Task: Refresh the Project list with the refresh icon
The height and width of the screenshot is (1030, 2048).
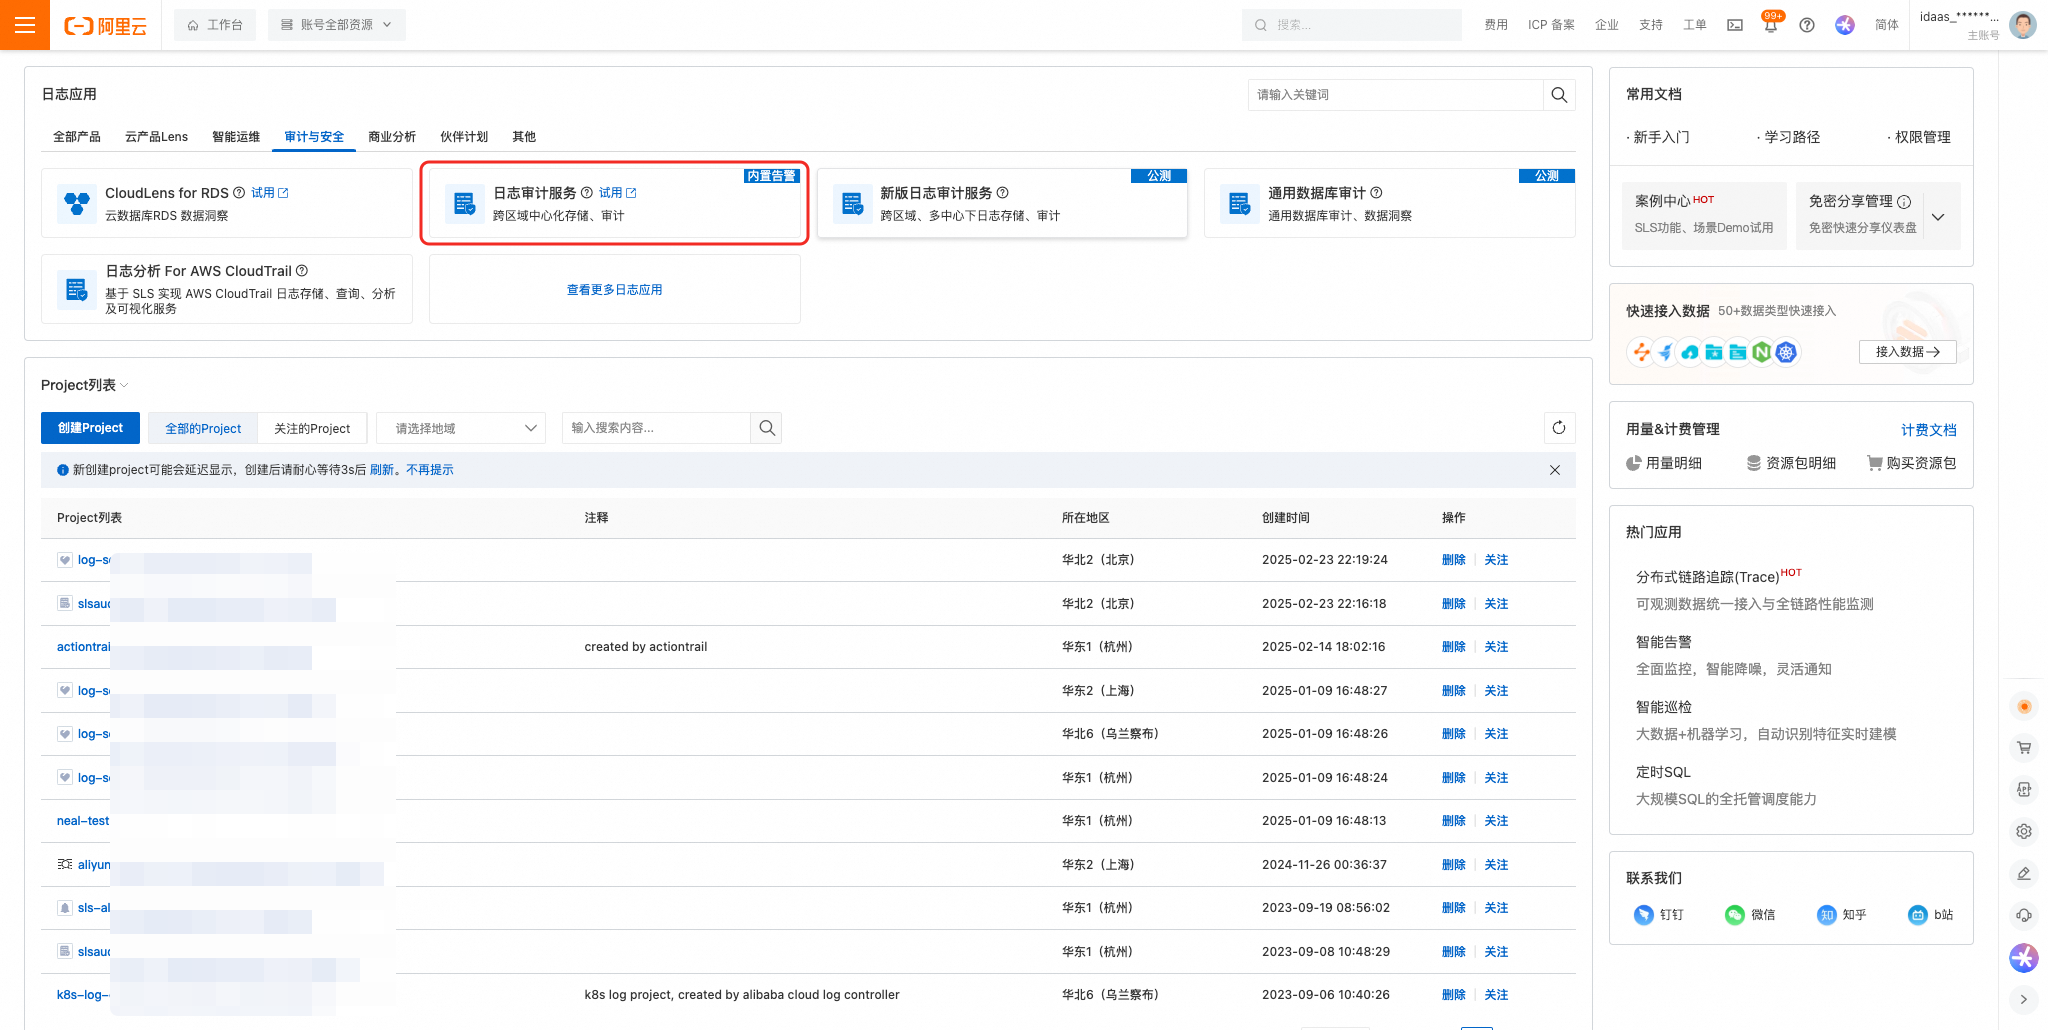Action: [1559, 428]
